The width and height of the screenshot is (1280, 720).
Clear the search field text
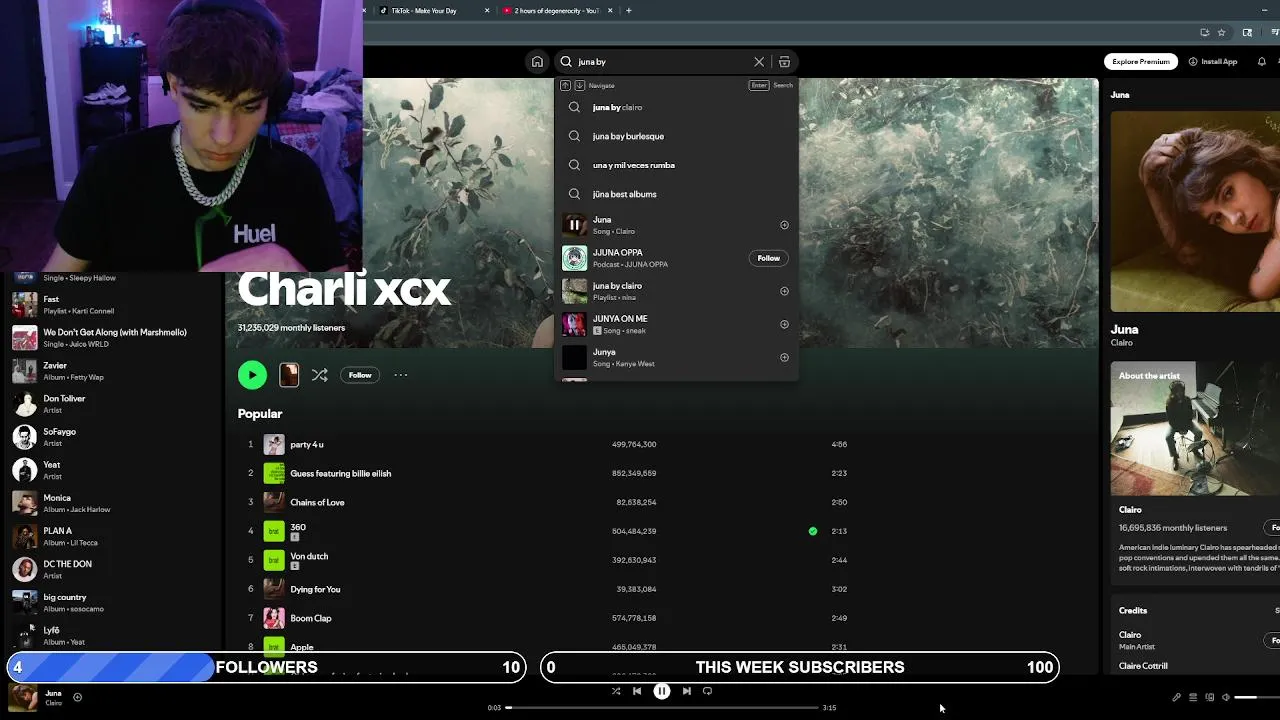(759, 62)
